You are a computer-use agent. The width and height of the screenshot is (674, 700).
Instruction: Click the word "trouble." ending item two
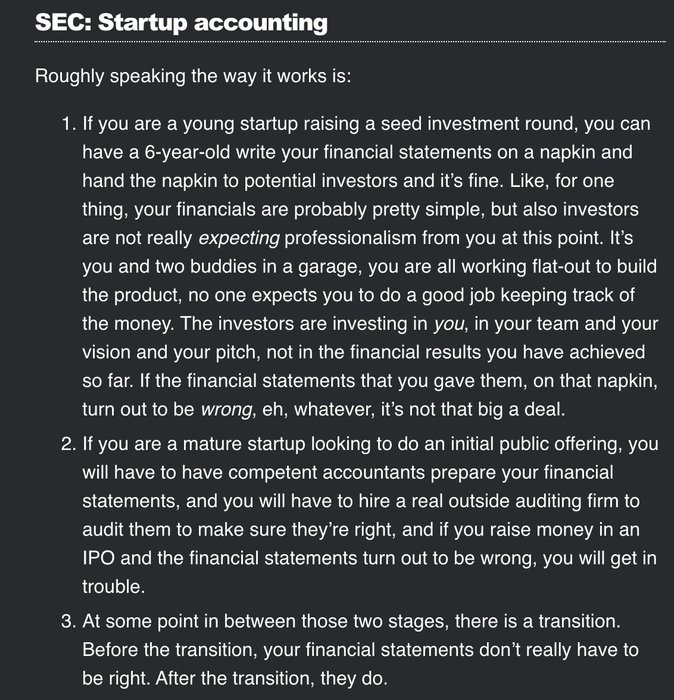click(114, 587)
